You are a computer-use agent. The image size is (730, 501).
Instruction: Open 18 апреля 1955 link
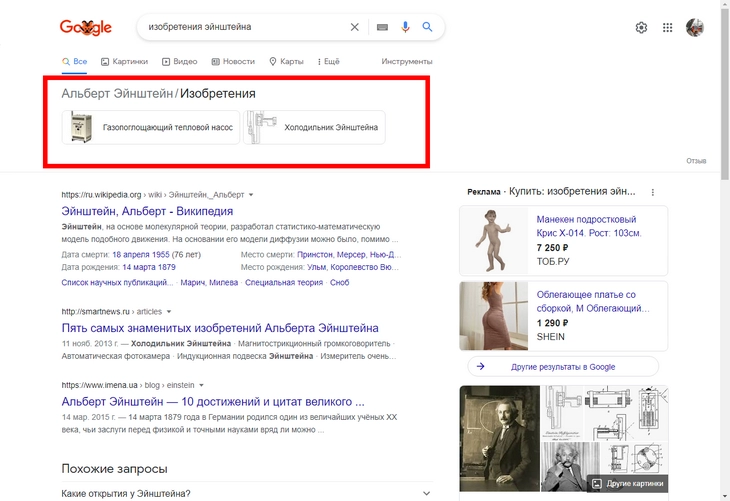pyautogui.click(x=141, y=255)
